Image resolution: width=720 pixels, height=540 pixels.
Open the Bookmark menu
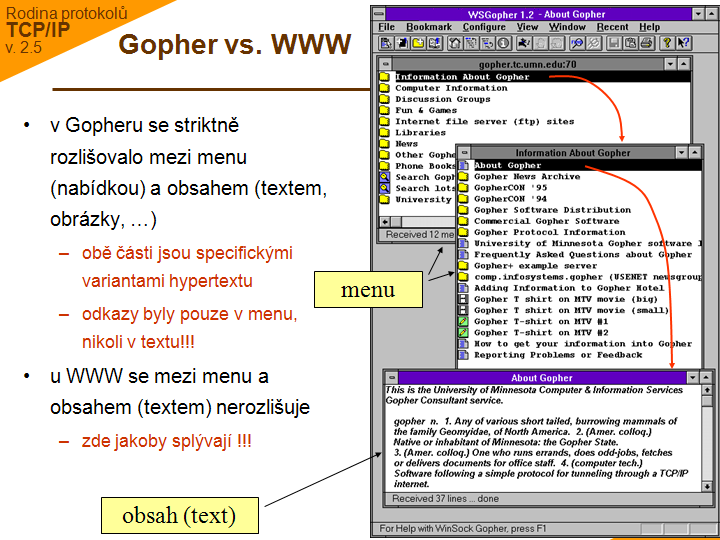pyautogui.click(x=428, y=27)
